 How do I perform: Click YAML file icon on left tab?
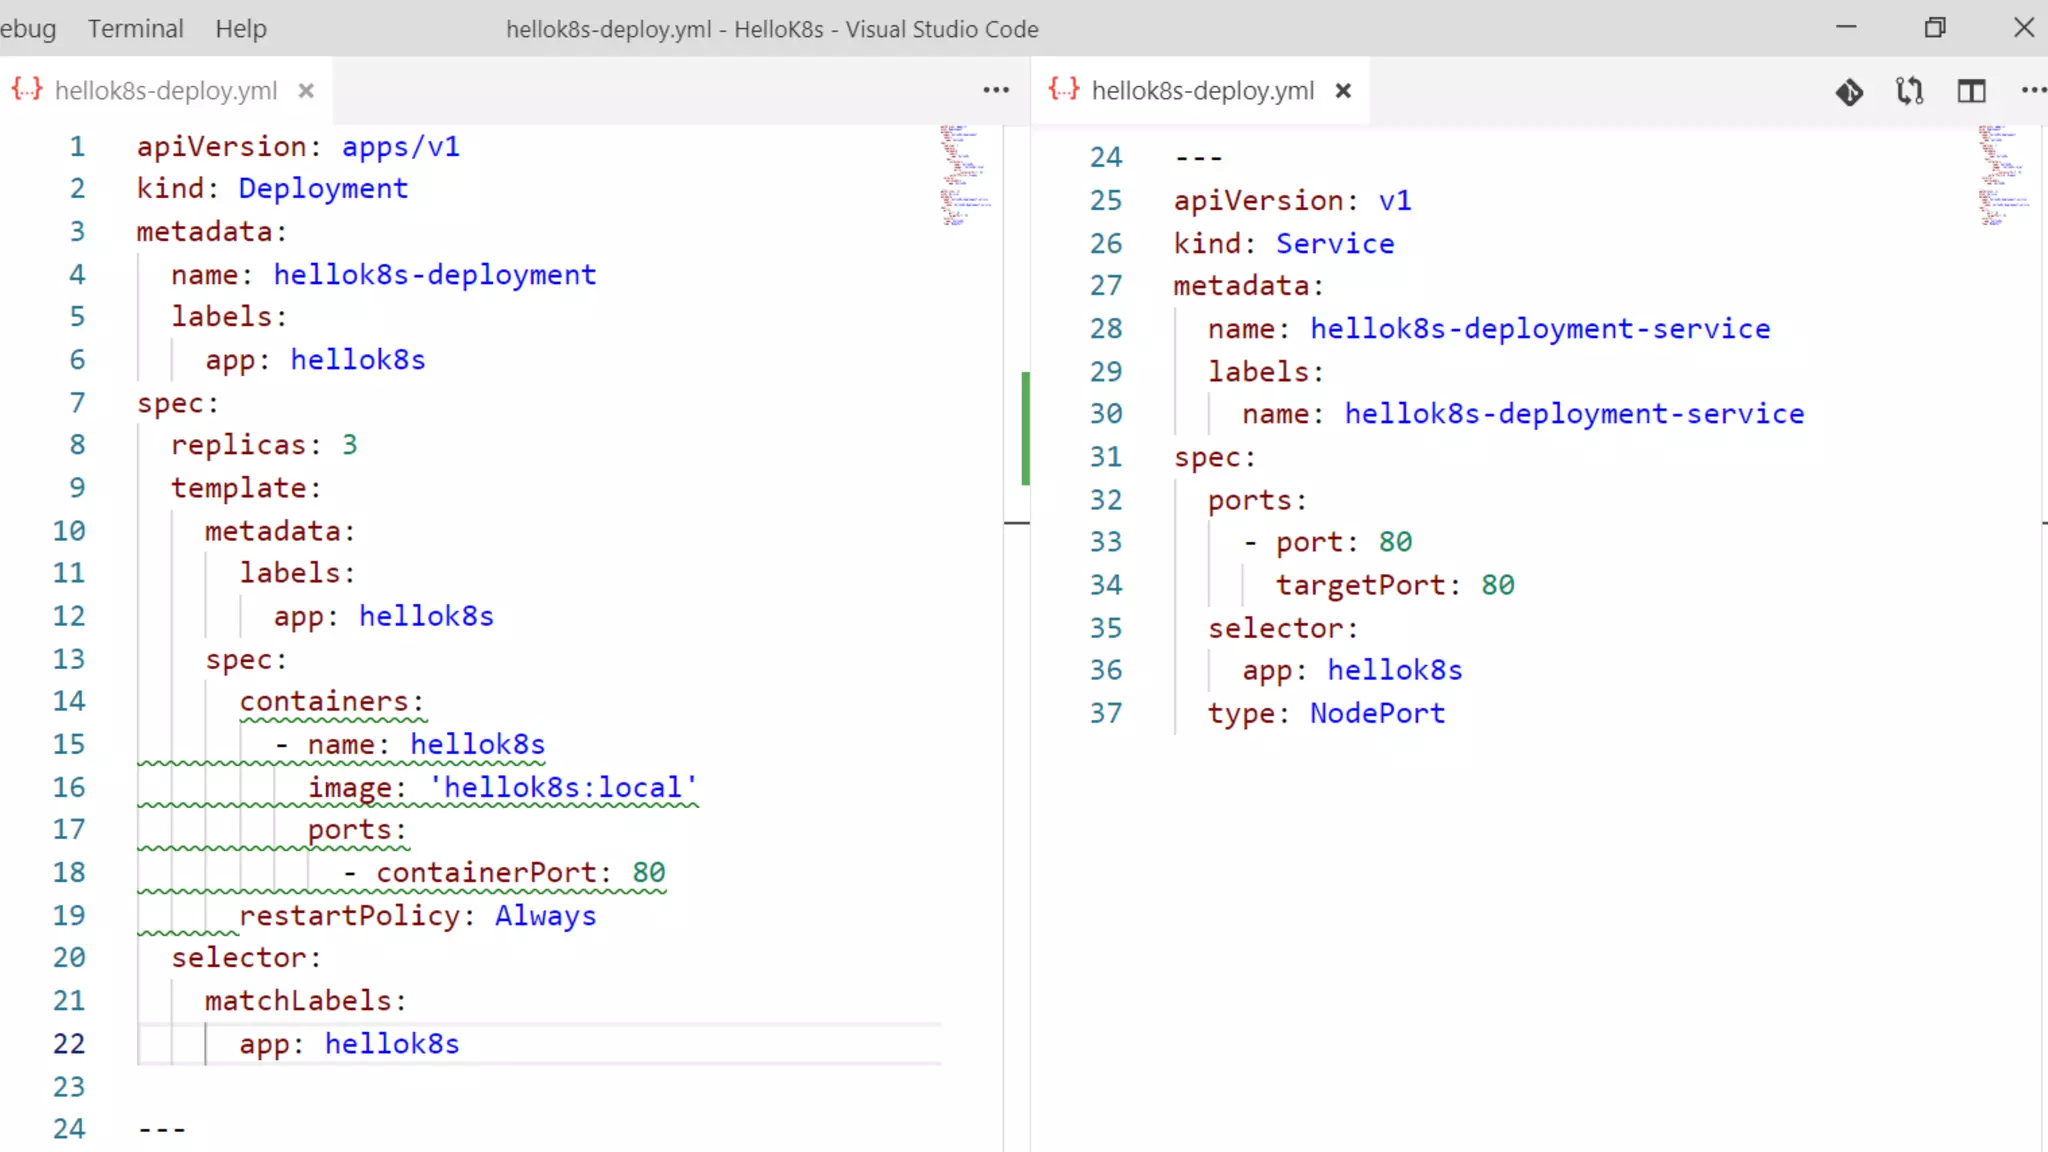[27, 90]
